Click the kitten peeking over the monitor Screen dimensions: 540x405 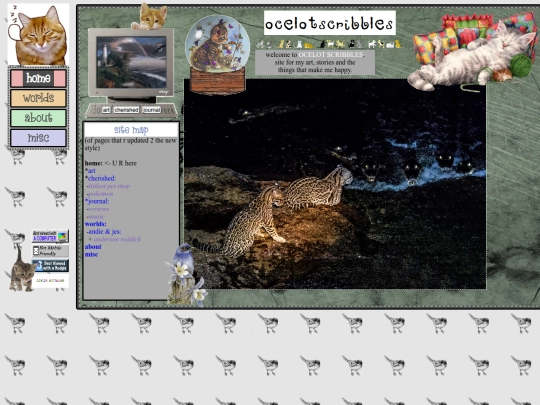pyautogui.click(x=149, y=17)
